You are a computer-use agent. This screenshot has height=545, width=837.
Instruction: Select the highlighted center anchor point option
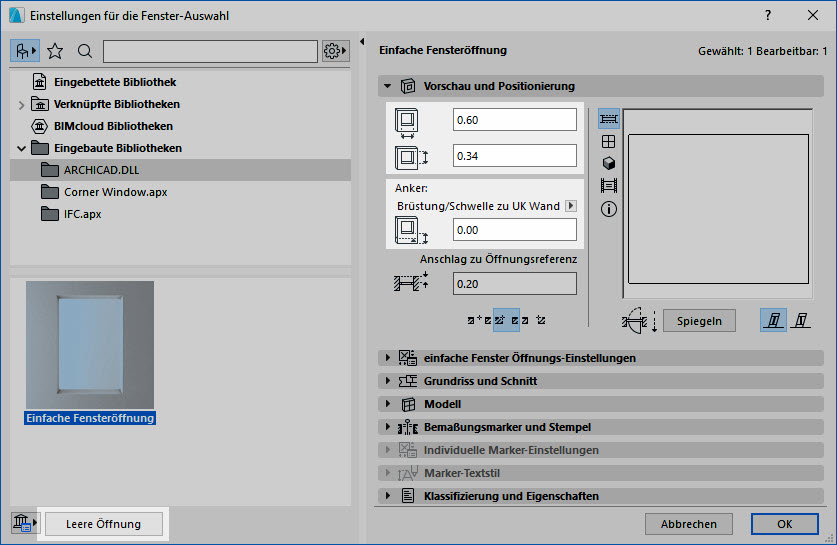(x=506, y=320)
